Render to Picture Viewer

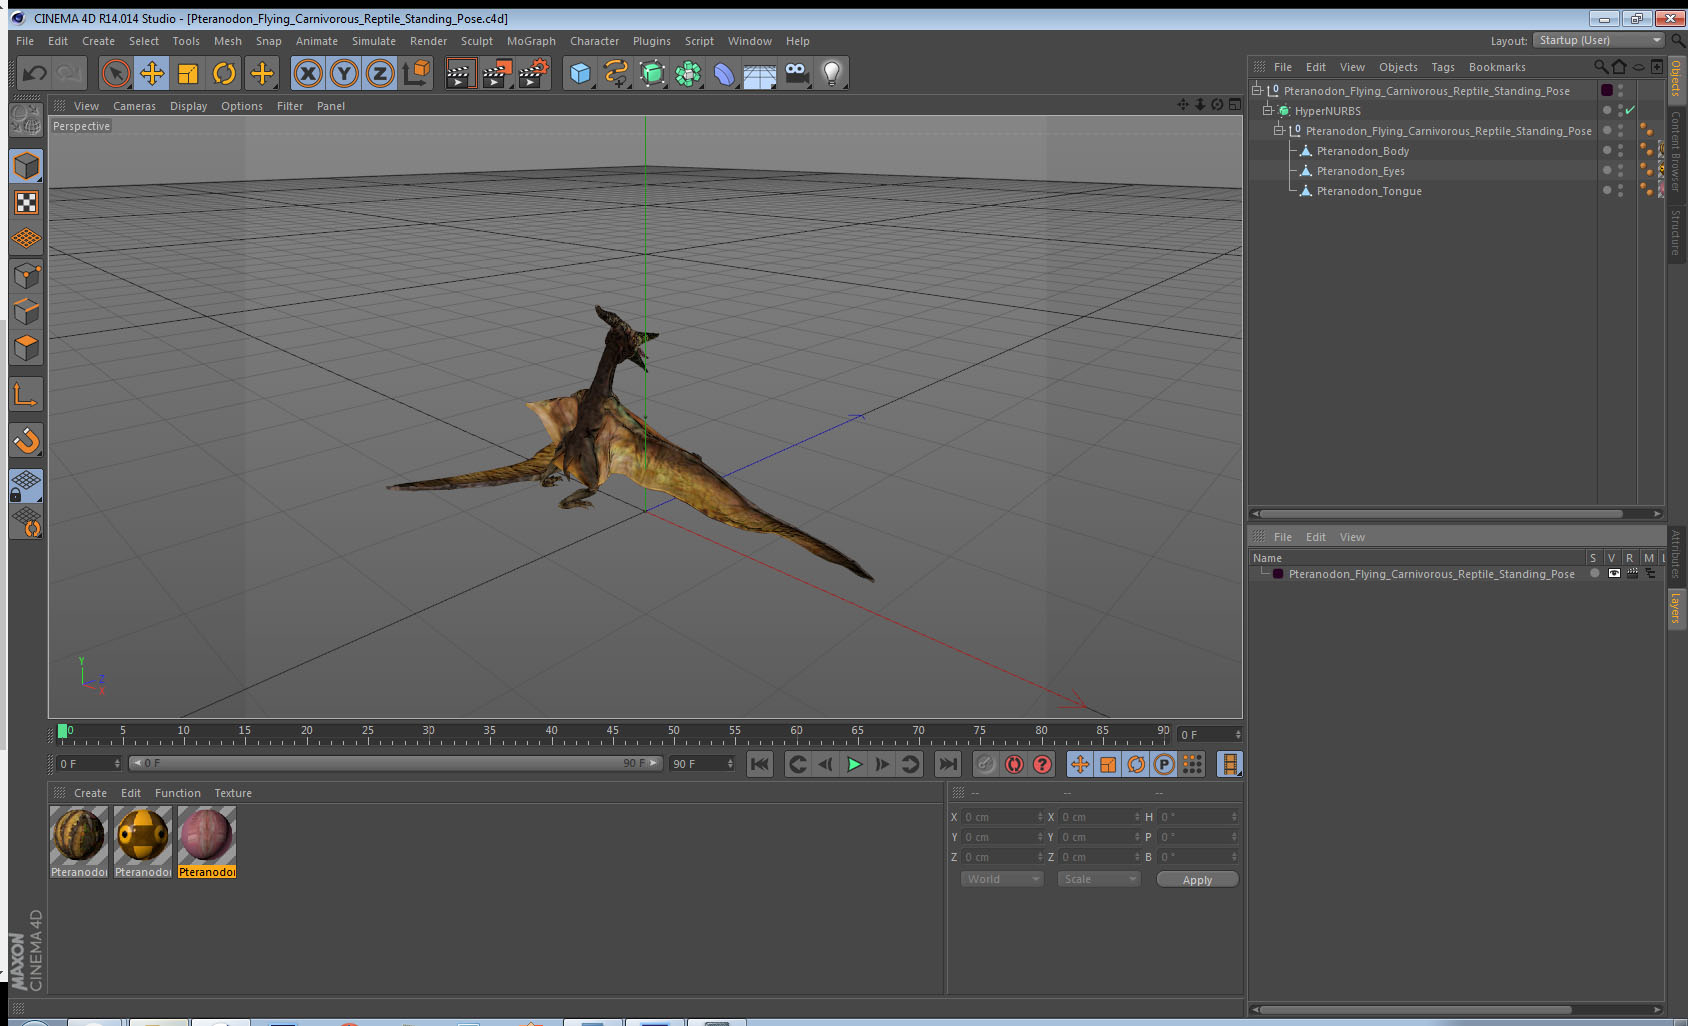pyautogui.click(x=496, y=73)
